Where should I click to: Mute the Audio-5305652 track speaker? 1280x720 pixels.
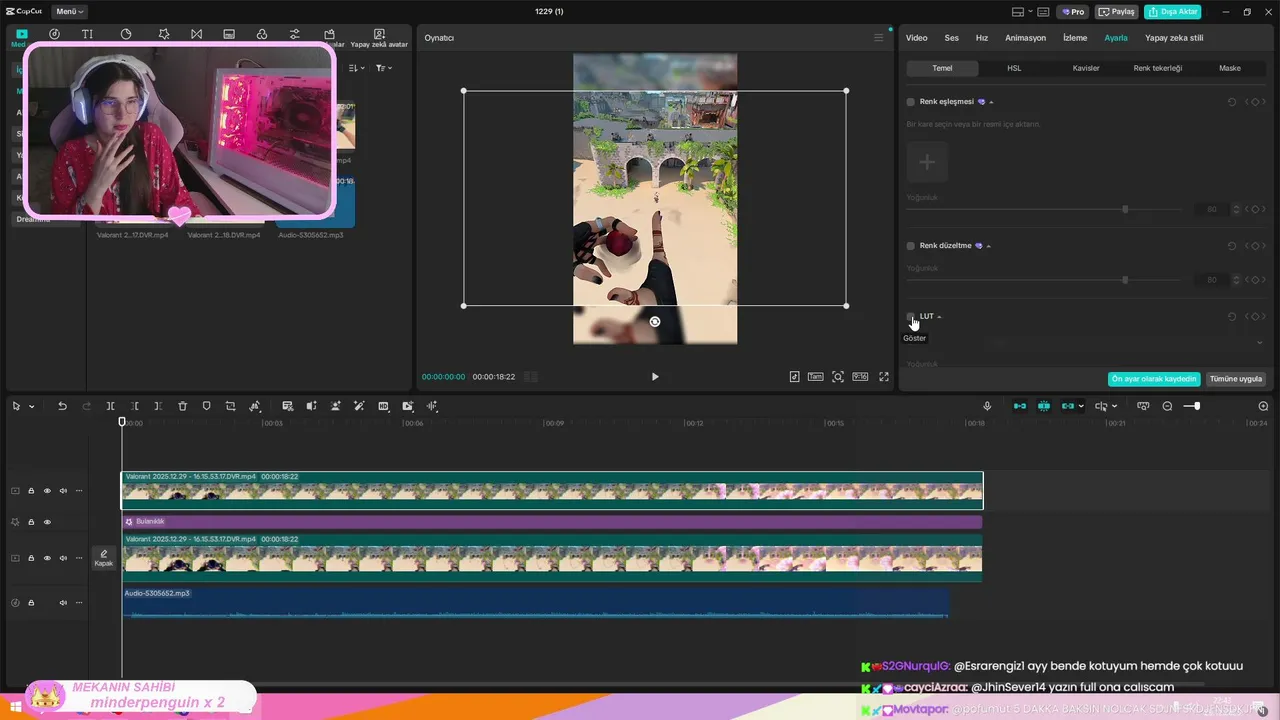point(63,603)
